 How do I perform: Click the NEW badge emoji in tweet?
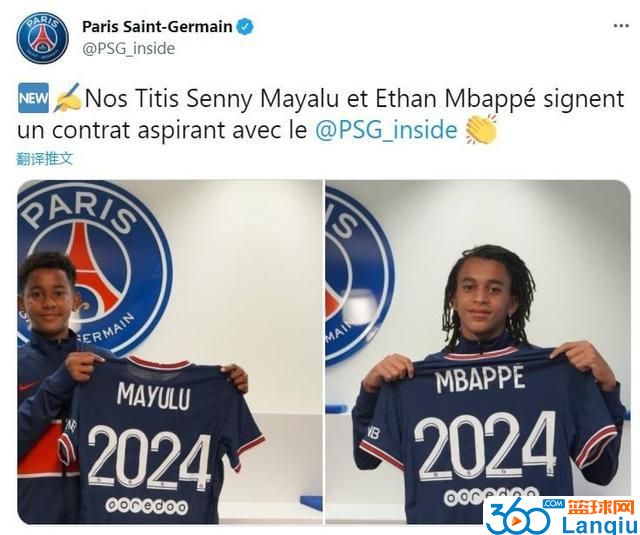pyautogui.click(x=33, y=98)
